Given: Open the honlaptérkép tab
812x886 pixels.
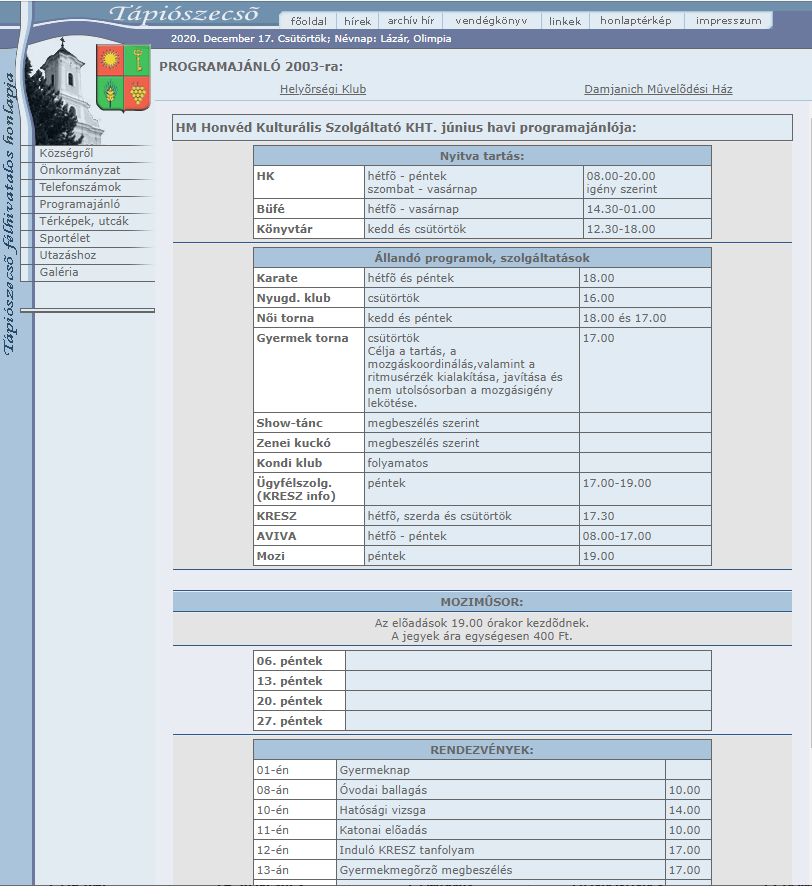Looking at the screenshot, I should point(635,21).
